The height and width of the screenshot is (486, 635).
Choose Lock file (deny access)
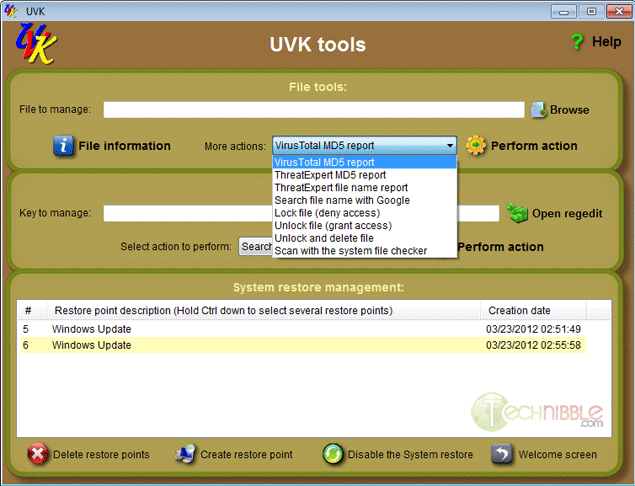(364, 213)
